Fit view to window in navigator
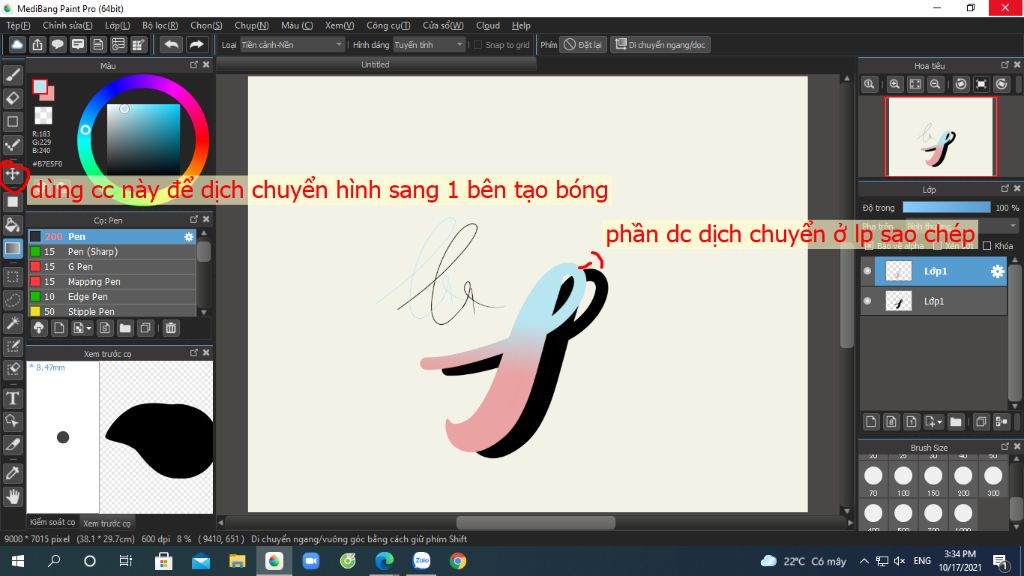 coord(915,84)
